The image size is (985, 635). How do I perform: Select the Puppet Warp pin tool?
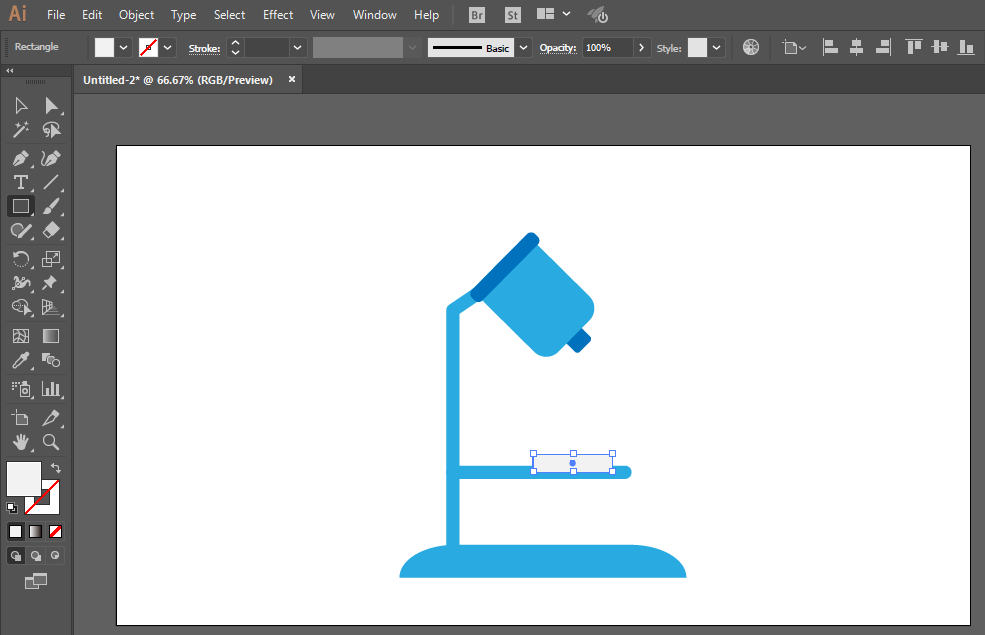tap(51, 283)
